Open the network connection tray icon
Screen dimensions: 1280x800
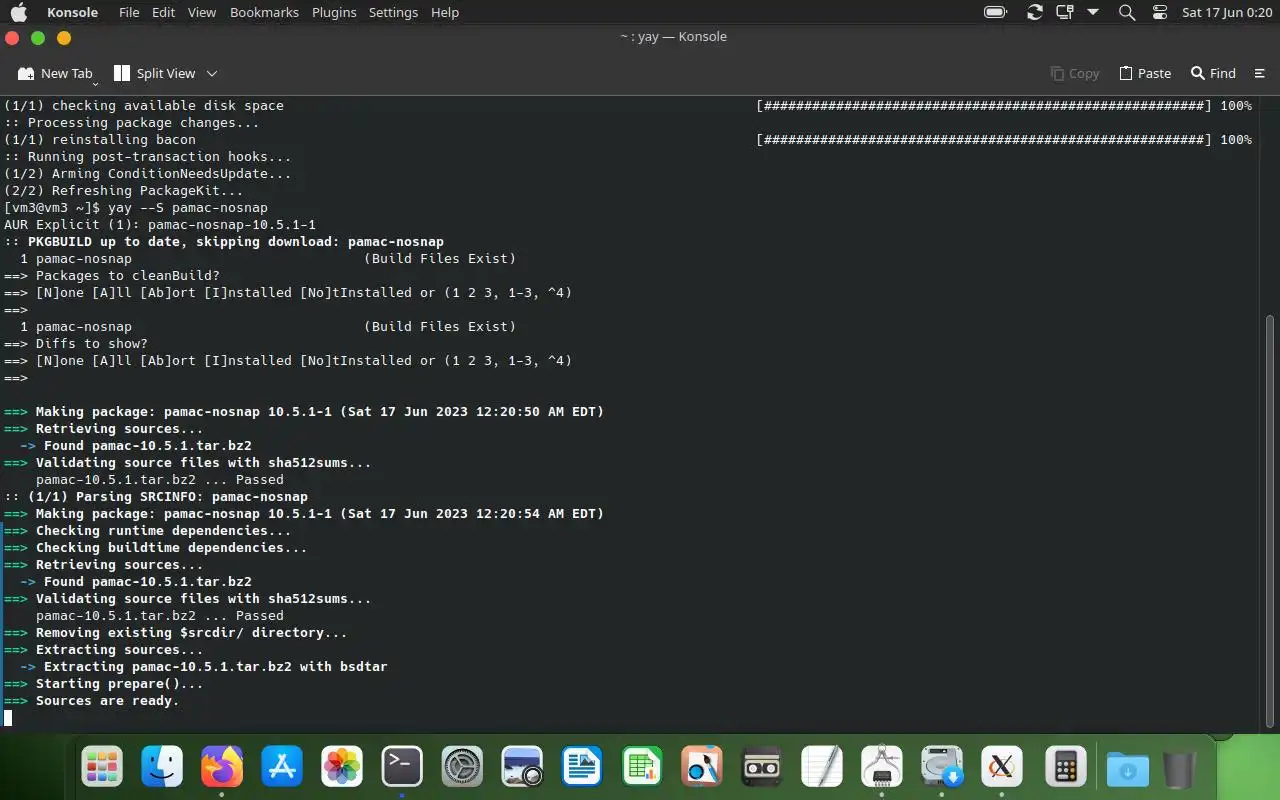(1064, 12)
